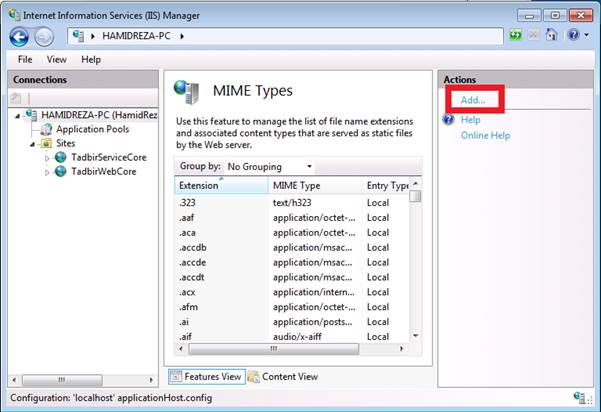Image resolution: width=601 pixels, height=412 pixels.
Task: Click the Forward navigation arrow button
Action: [x=44, y=37]
